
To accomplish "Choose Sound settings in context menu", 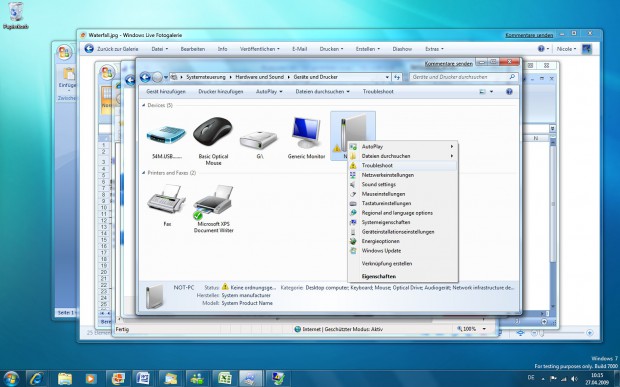I will coord(403,185).
